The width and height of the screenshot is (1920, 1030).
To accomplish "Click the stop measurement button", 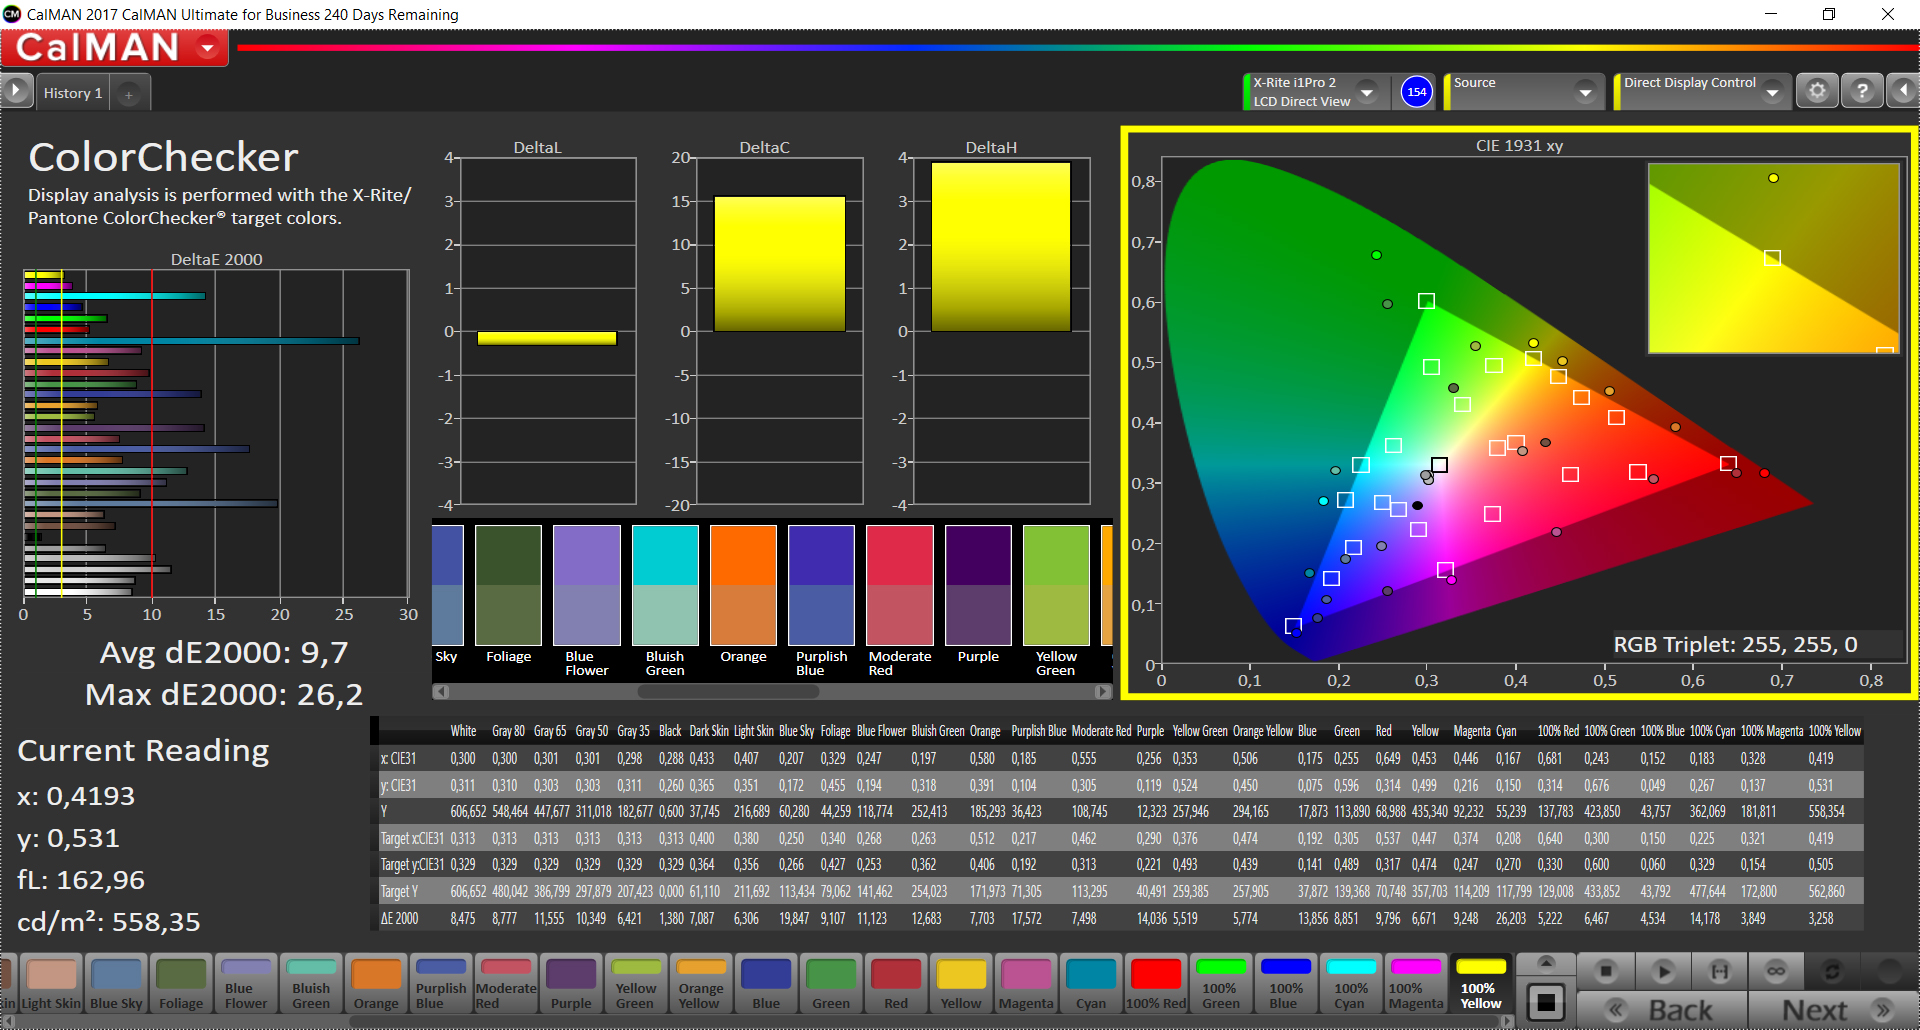I will pos(1606,971).
